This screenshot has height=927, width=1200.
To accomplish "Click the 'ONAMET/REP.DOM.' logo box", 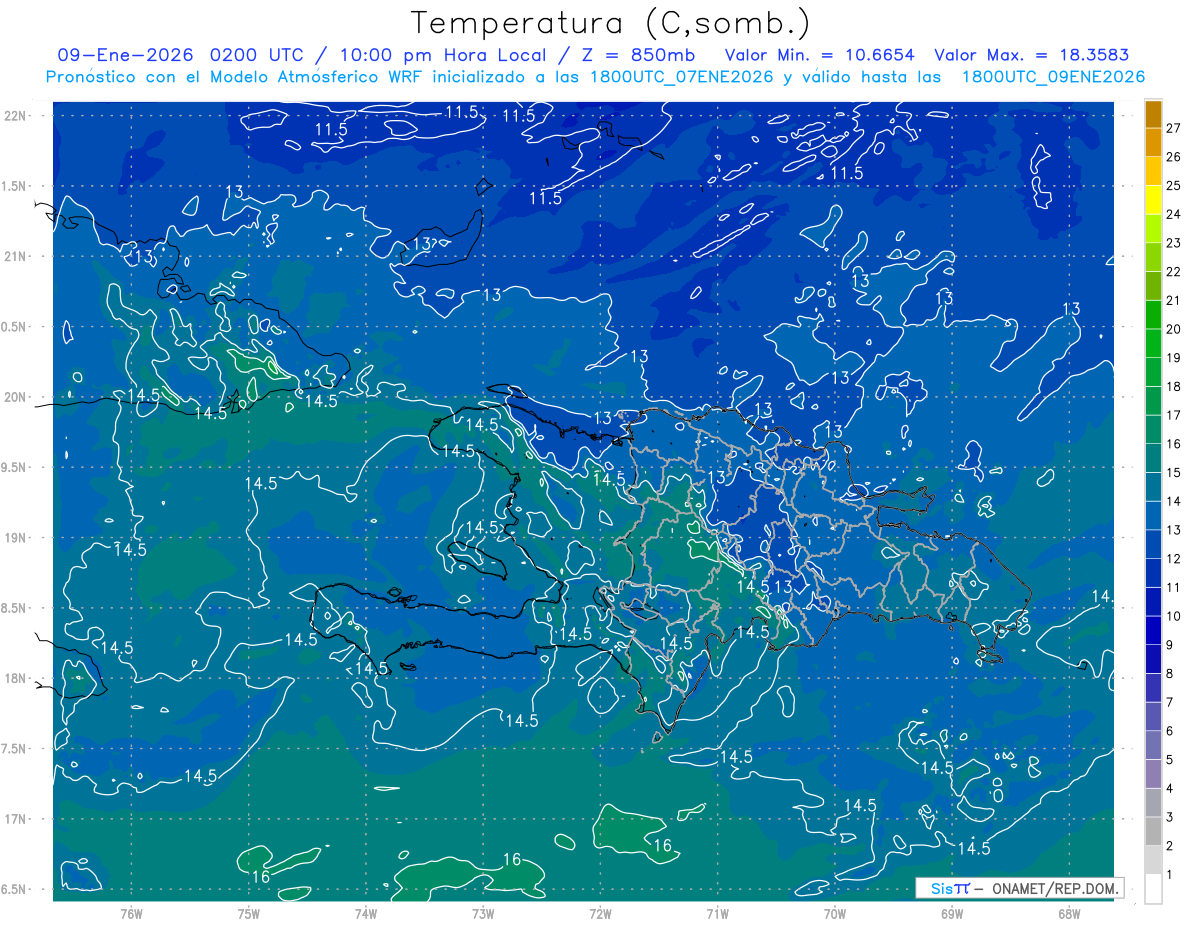I will [1019, 888].
